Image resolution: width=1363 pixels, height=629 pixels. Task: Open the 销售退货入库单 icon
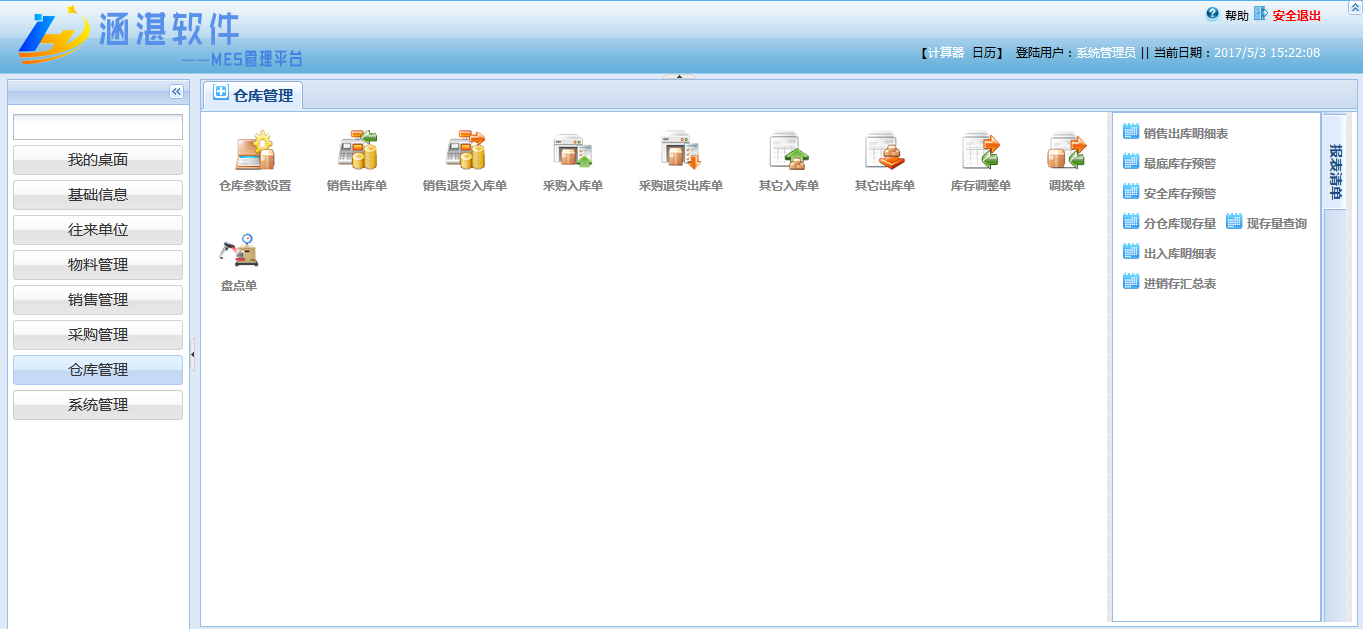point(464,151)
